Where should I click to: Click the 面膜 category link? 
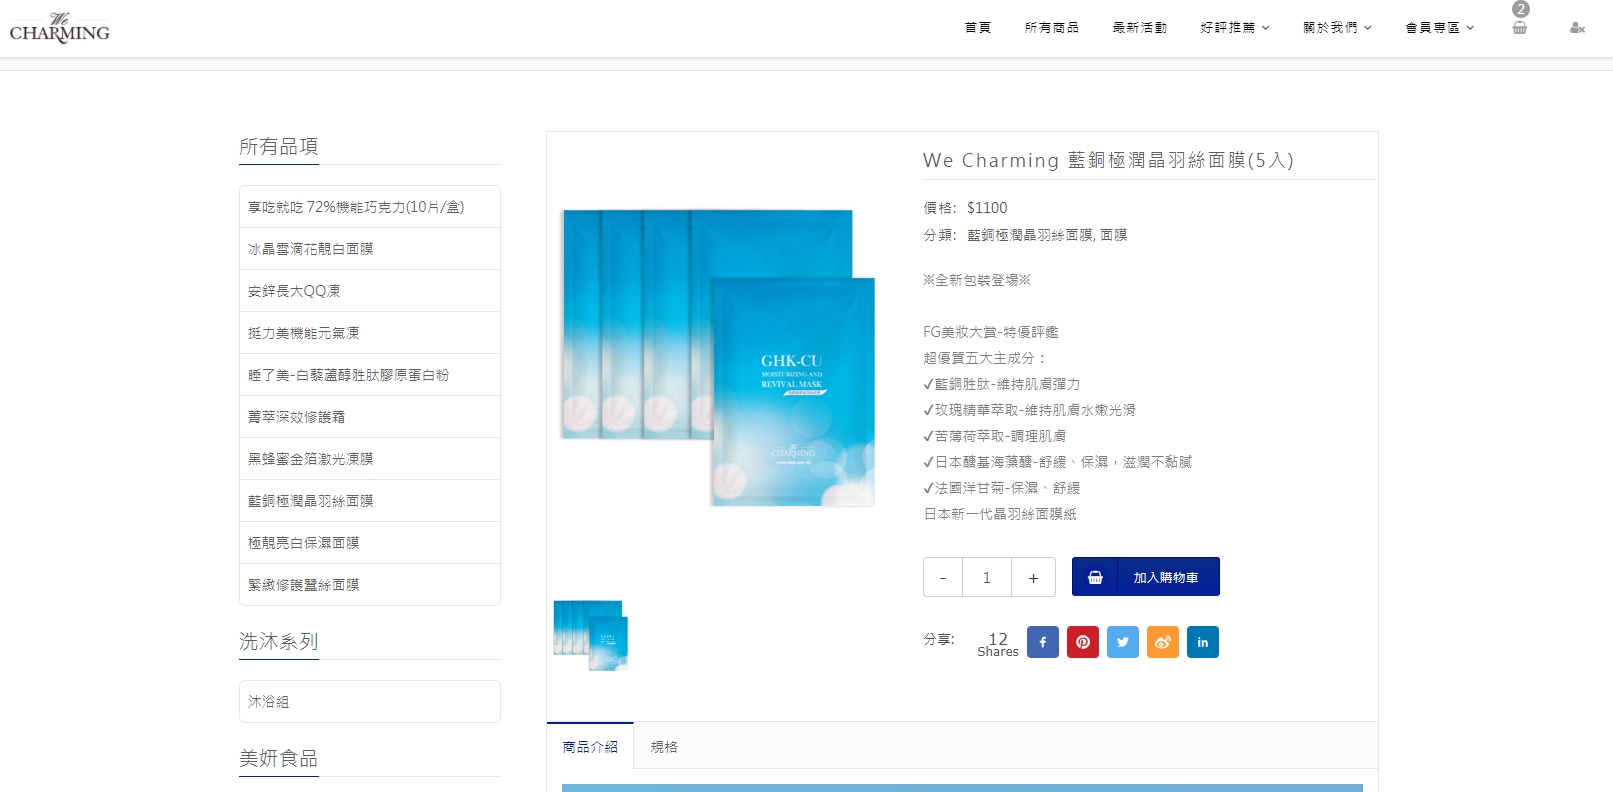tap(1113, 235)
